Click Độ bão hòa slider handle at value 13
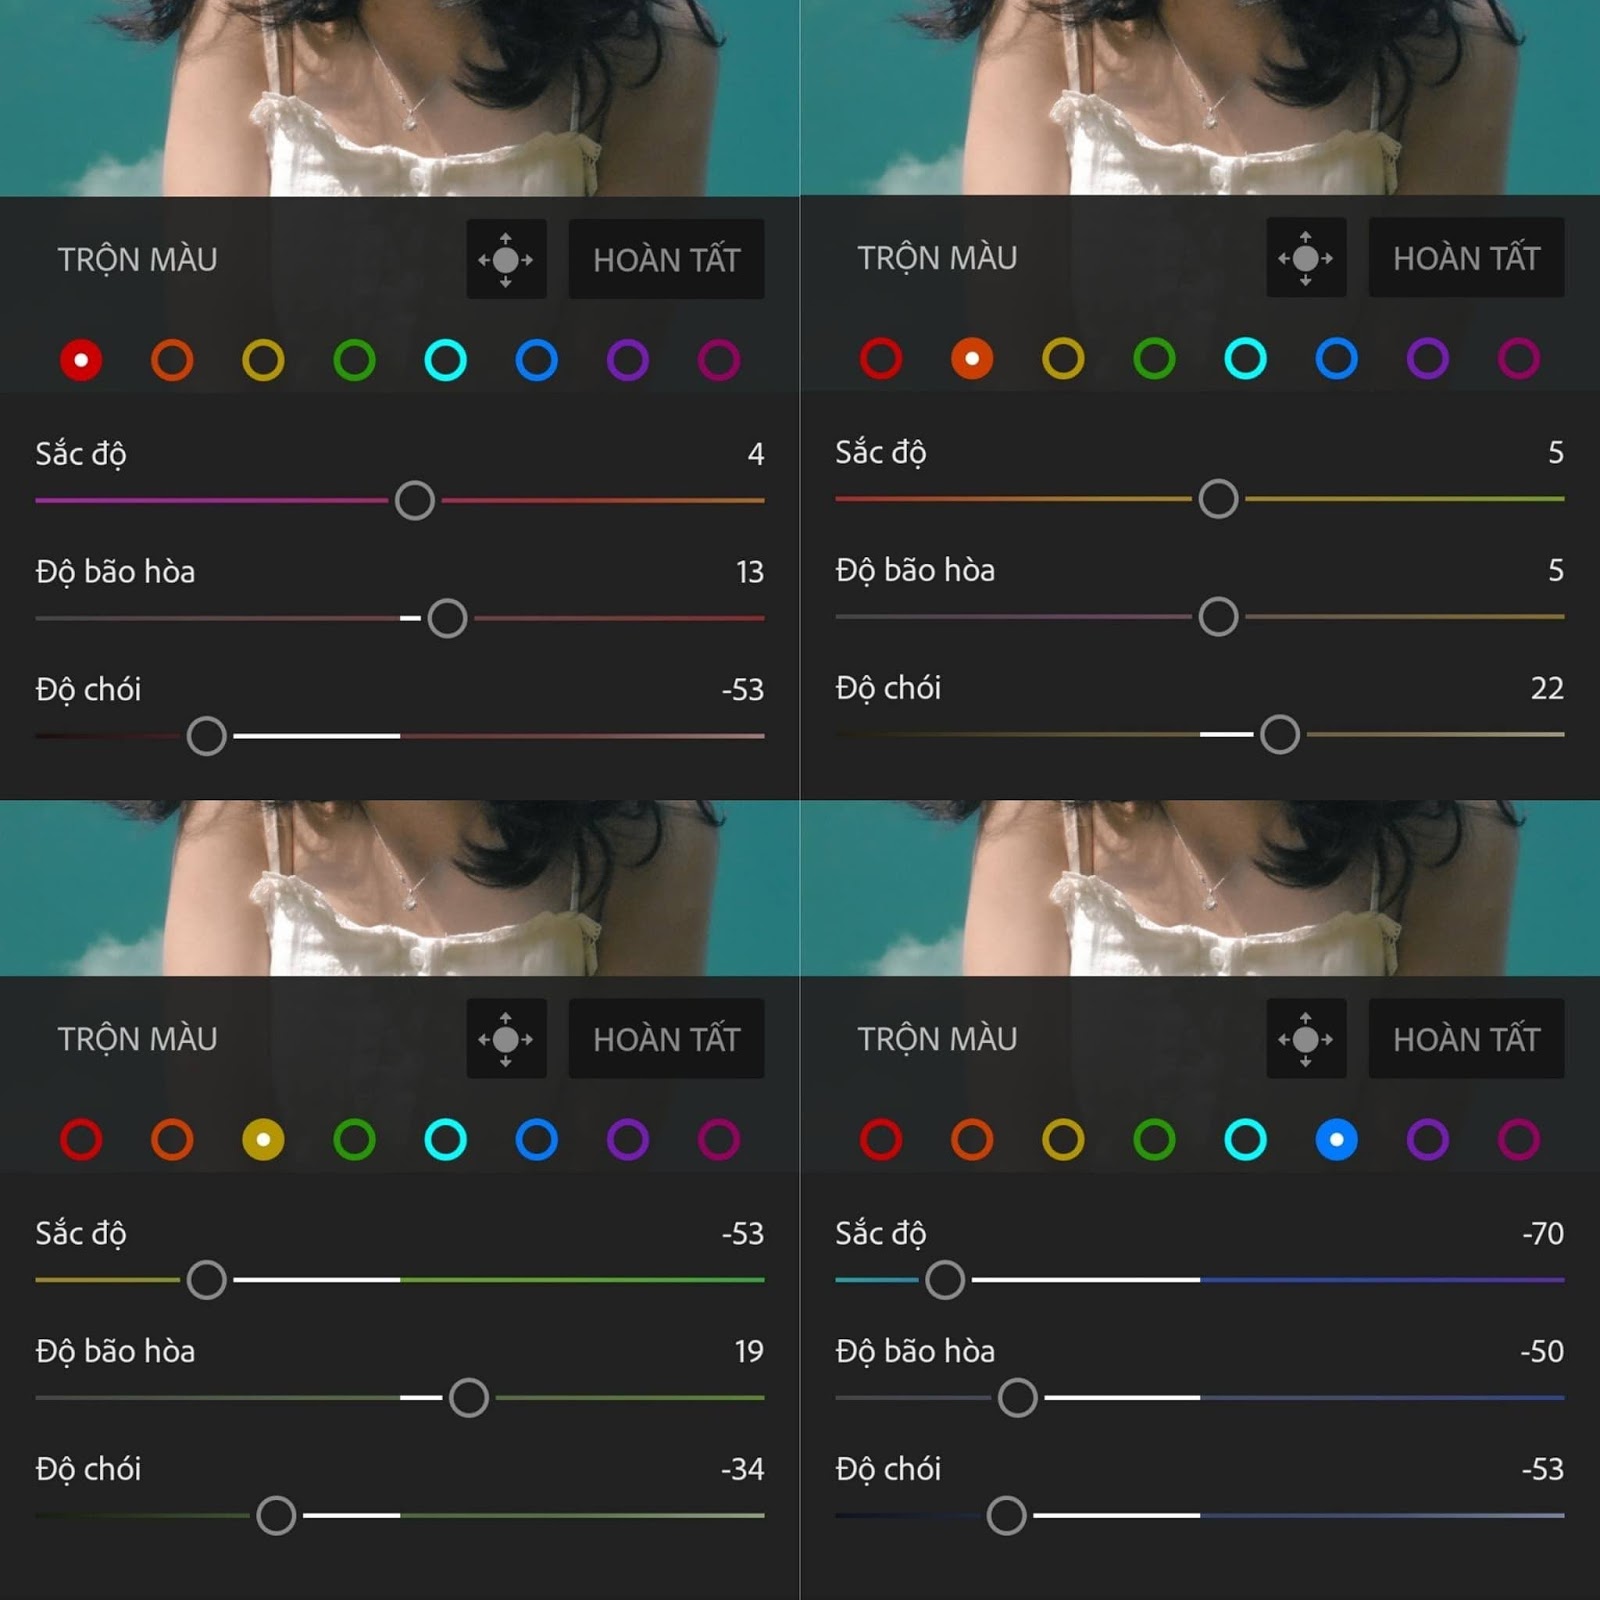This screenshot has width=1600, height=1600. pyautogui.click(x=447, y=618)
